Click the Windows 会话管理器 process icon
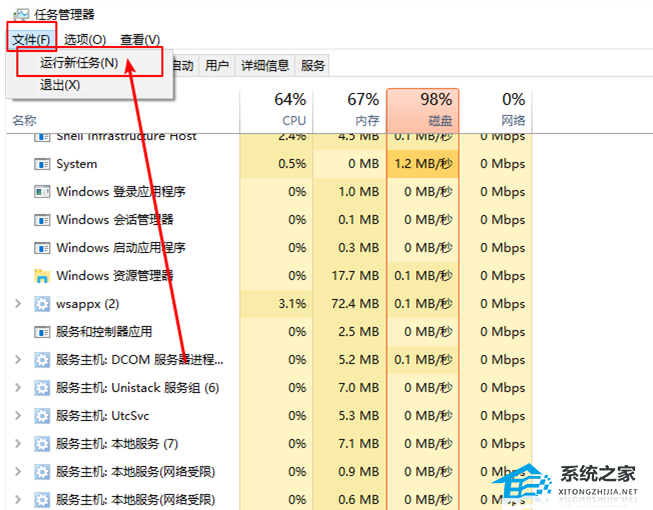 click(42, 220)
